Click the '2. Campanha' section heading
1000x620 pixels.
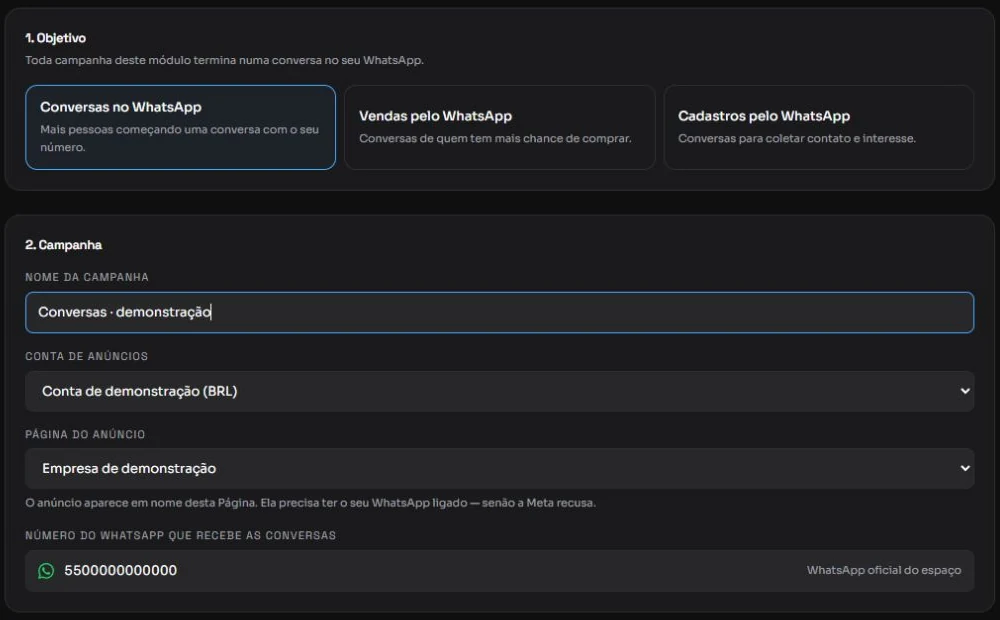coord(63,245)
